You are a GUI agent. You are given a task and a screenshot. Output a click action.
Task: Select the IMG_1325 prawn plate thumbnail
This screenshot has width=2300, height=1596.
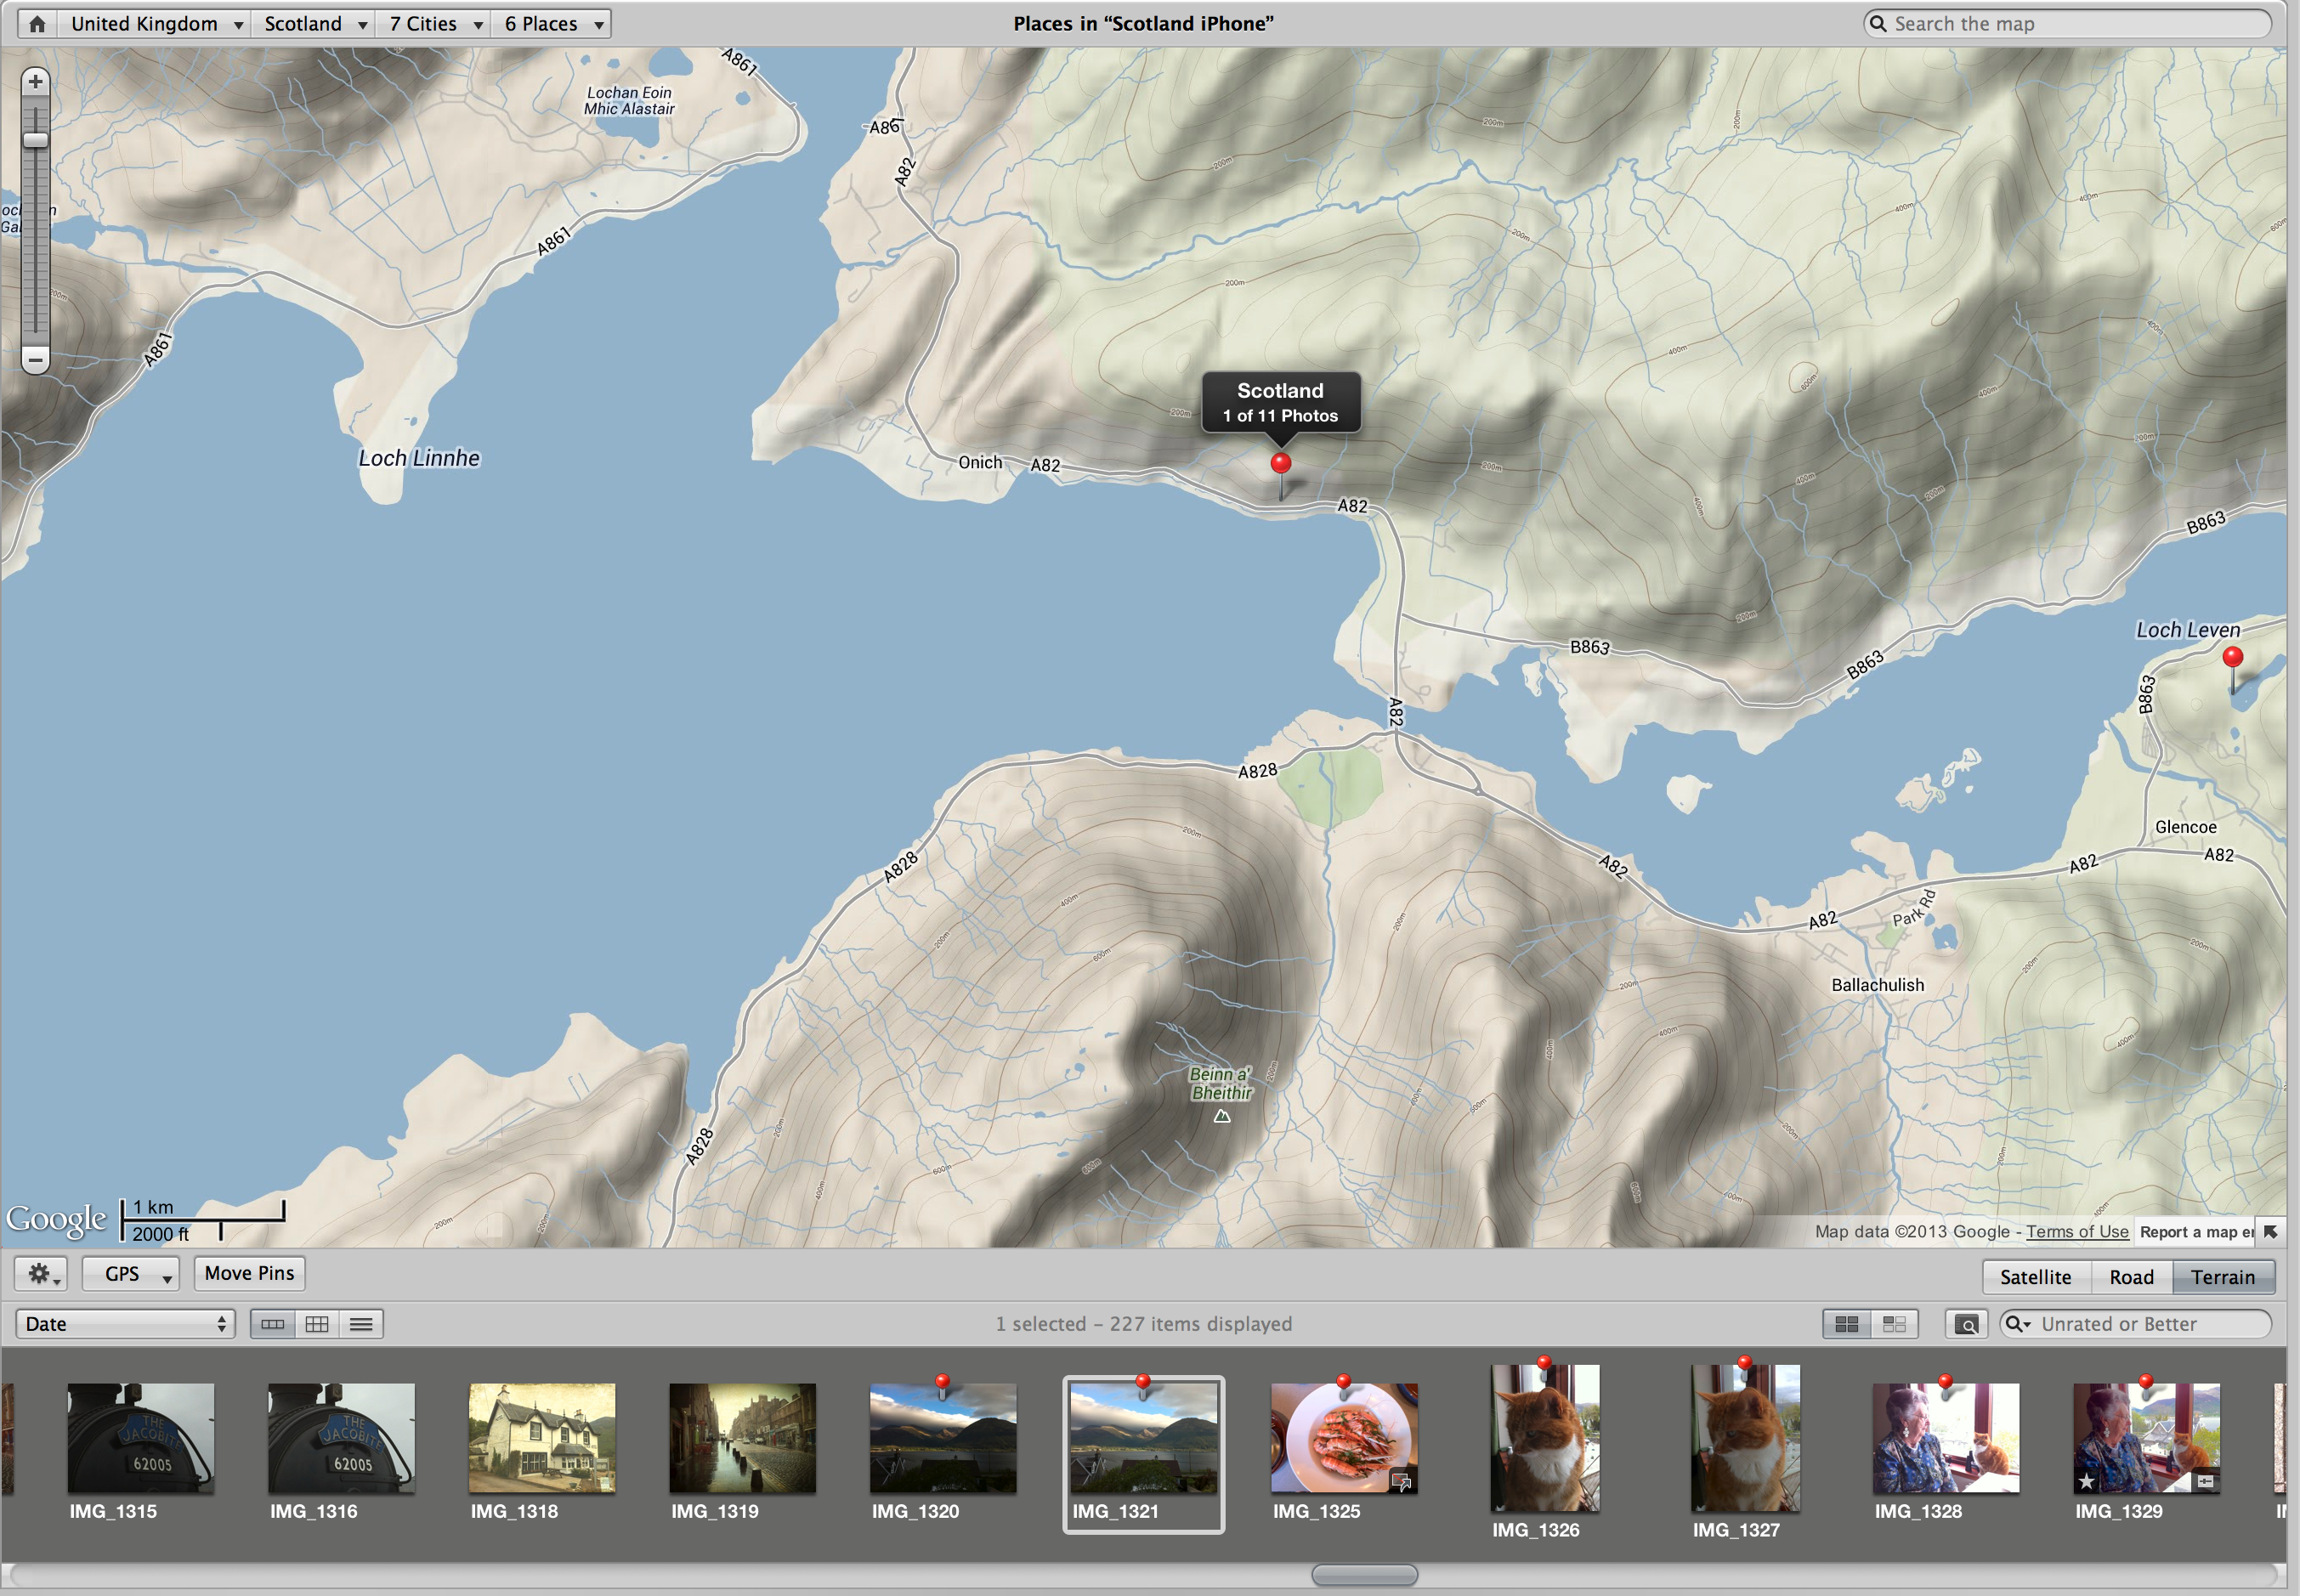[1343, 1438]
